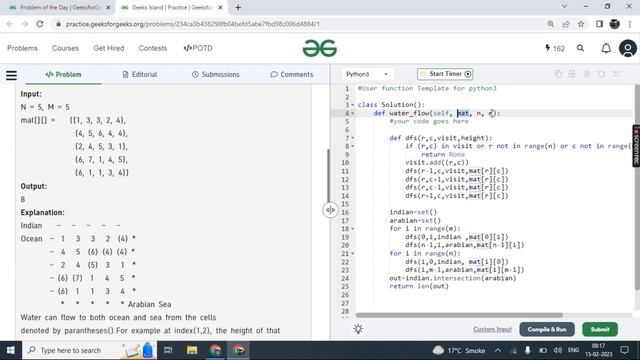
Task: Switch to the Comments tab
Action: [292, 74]
